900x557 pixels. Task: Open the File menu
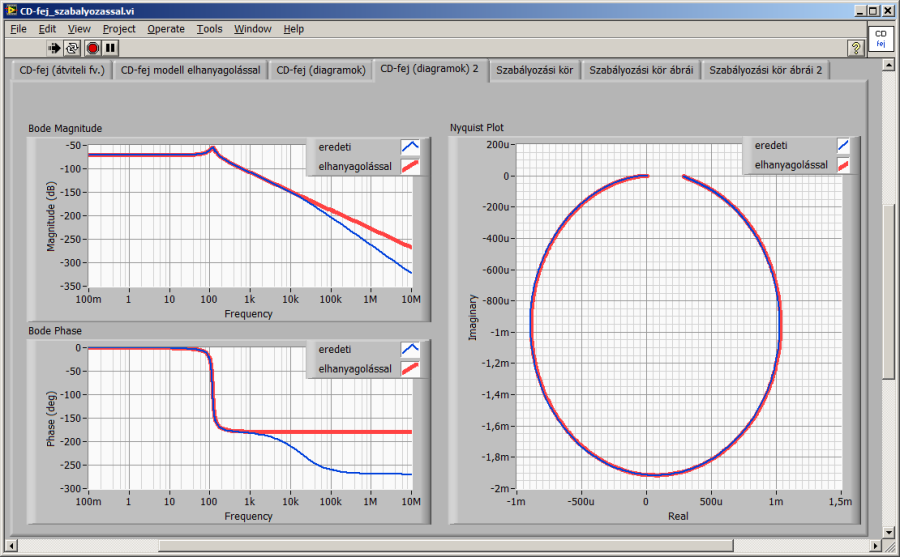(x=18, y=29)
